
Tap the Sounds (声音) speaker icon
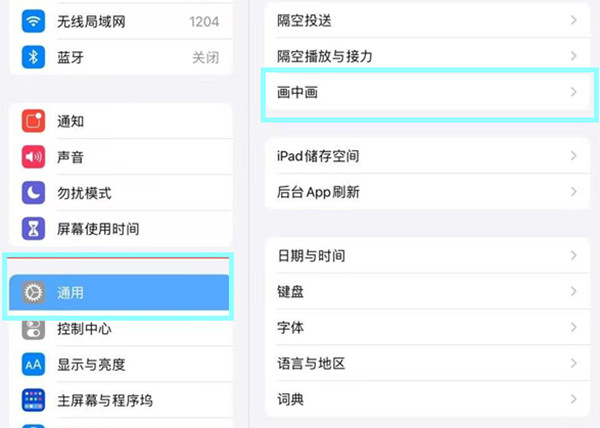point(34,157)
